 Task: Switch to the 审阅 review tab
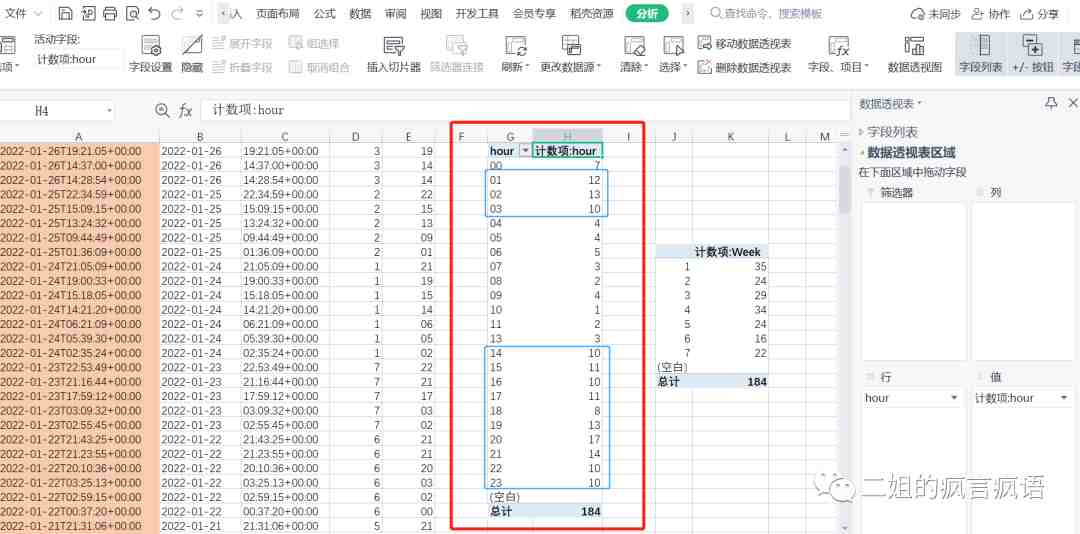click(x=395, y=13)
